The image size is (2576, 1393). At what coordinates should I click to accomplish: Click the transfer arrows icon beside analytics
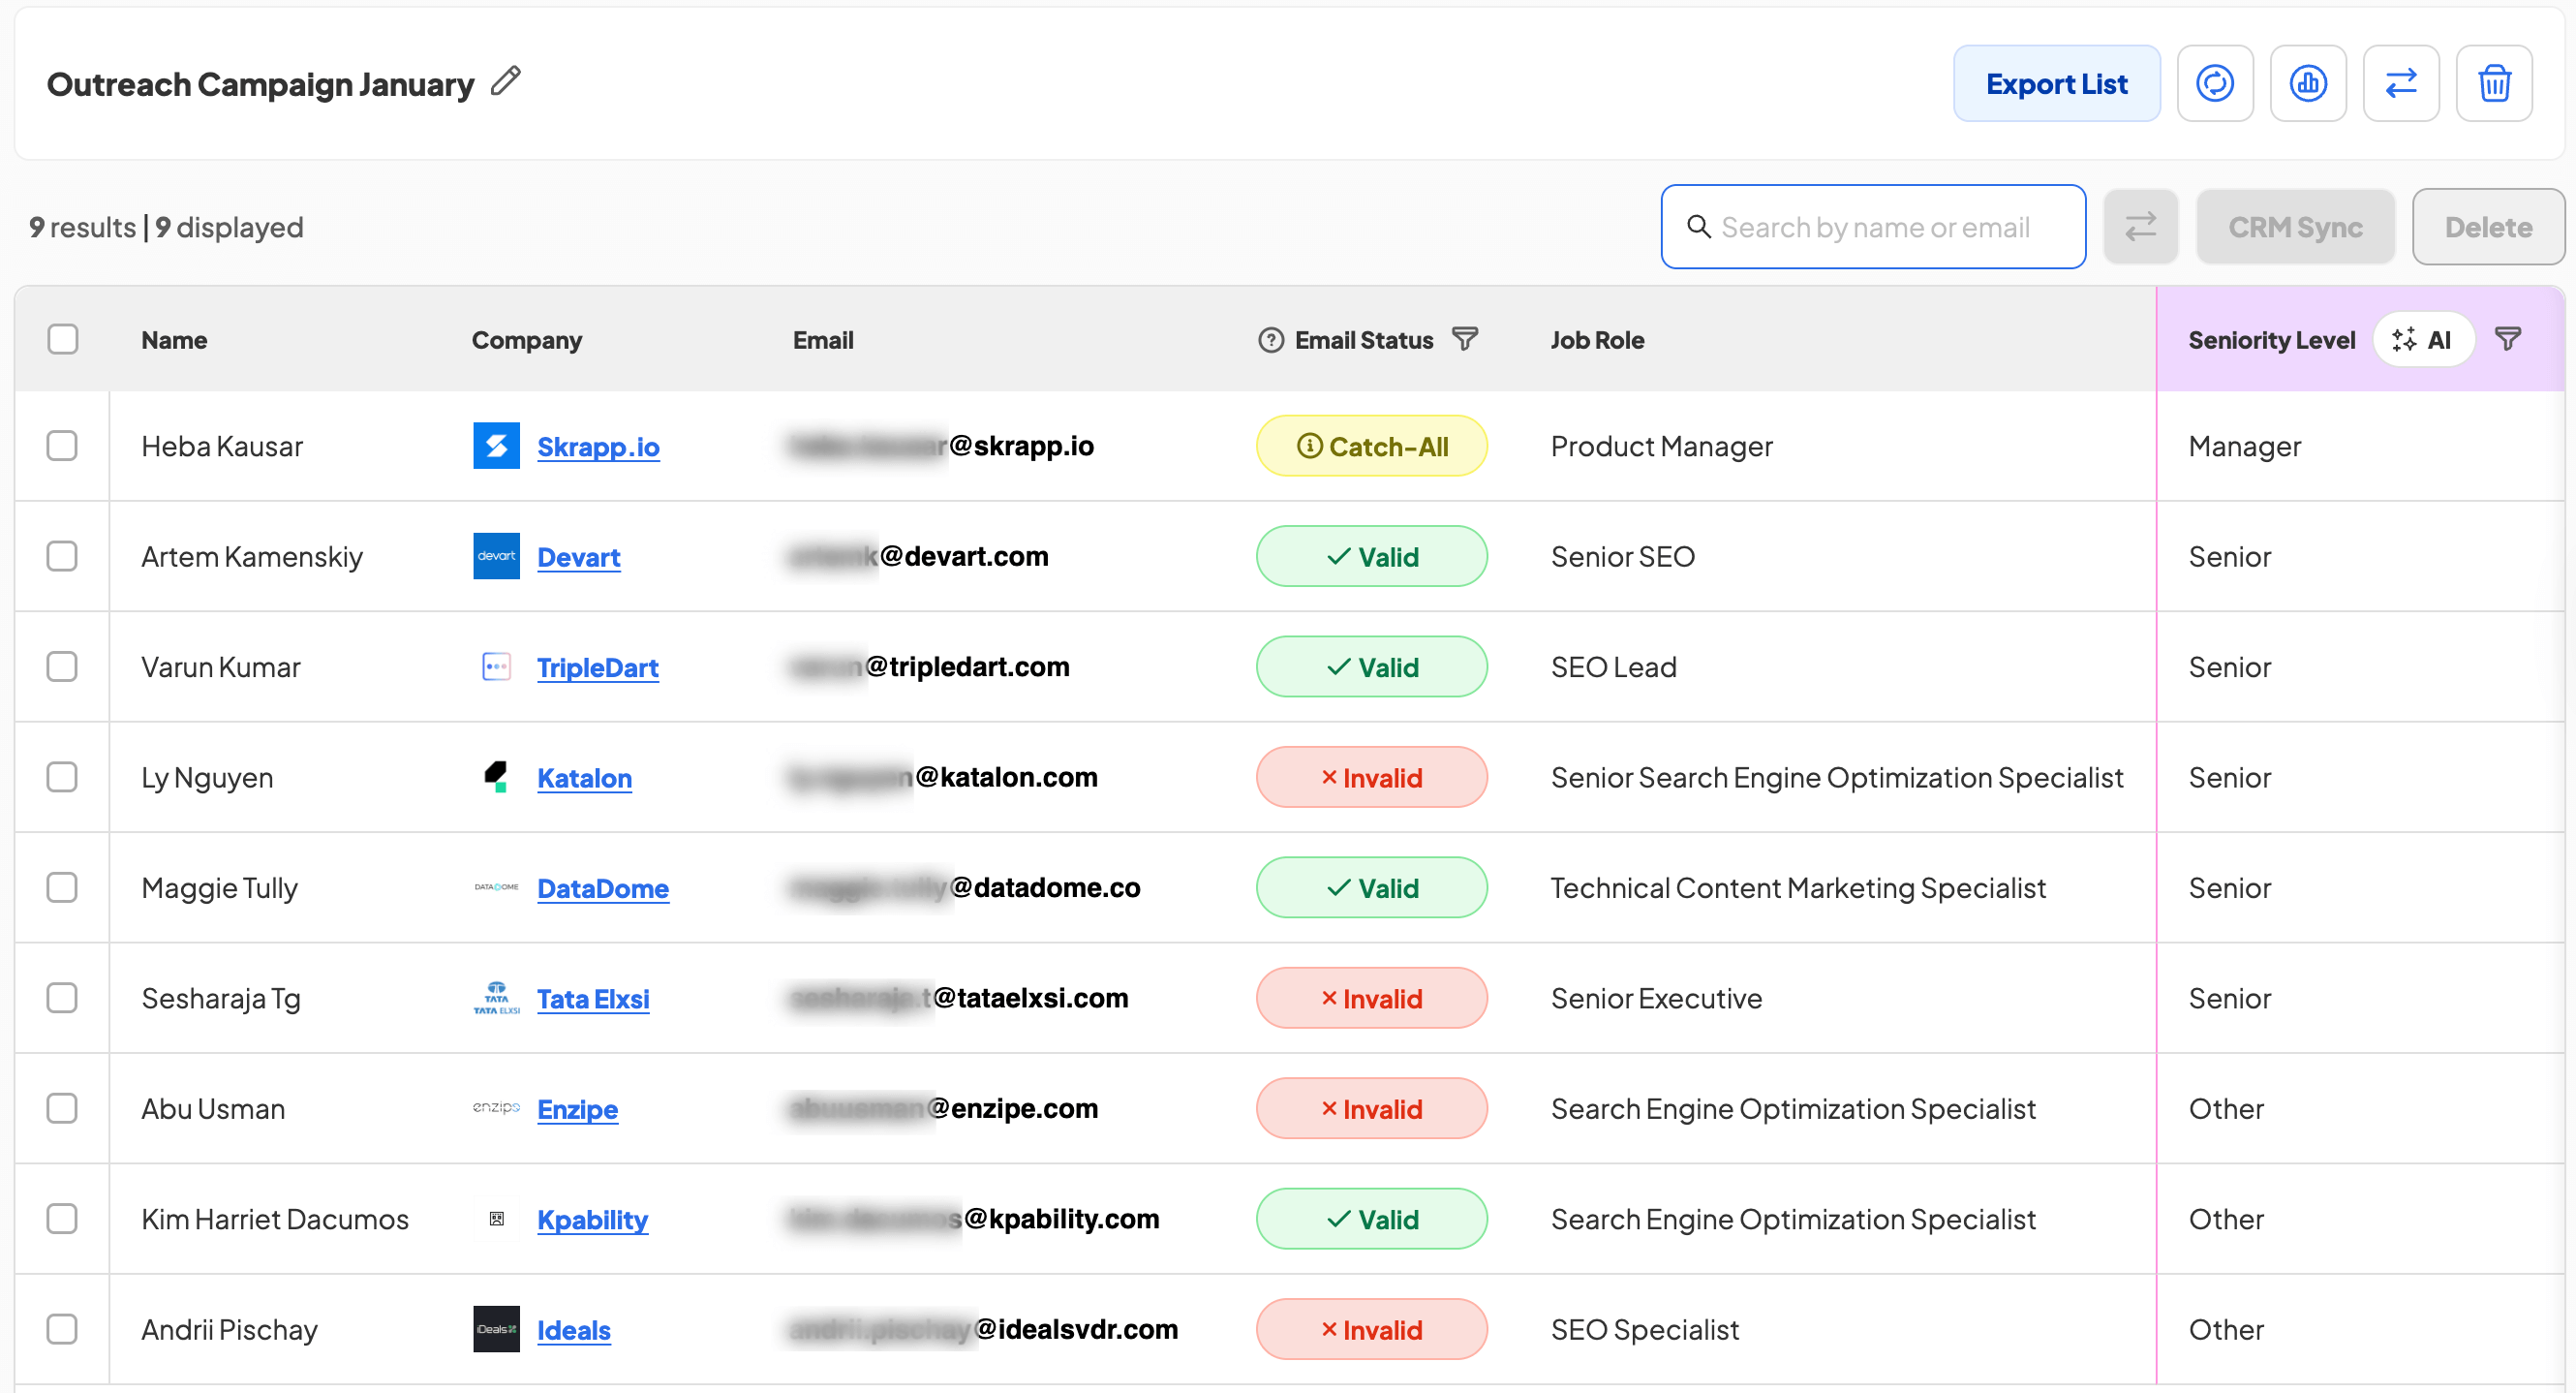pyautogui.click(x=2403, y=83)
